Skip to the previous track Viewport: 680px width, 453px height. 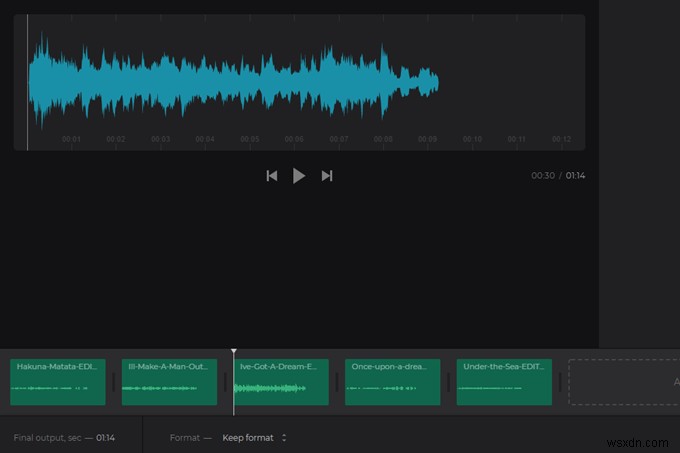271,176
